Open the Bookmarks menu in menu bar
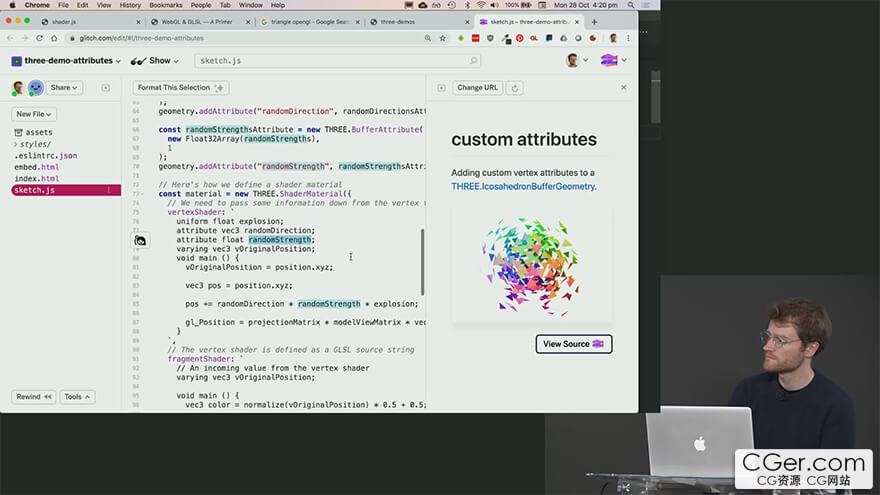Screen dimensions: 880x495 click(165, 5)
